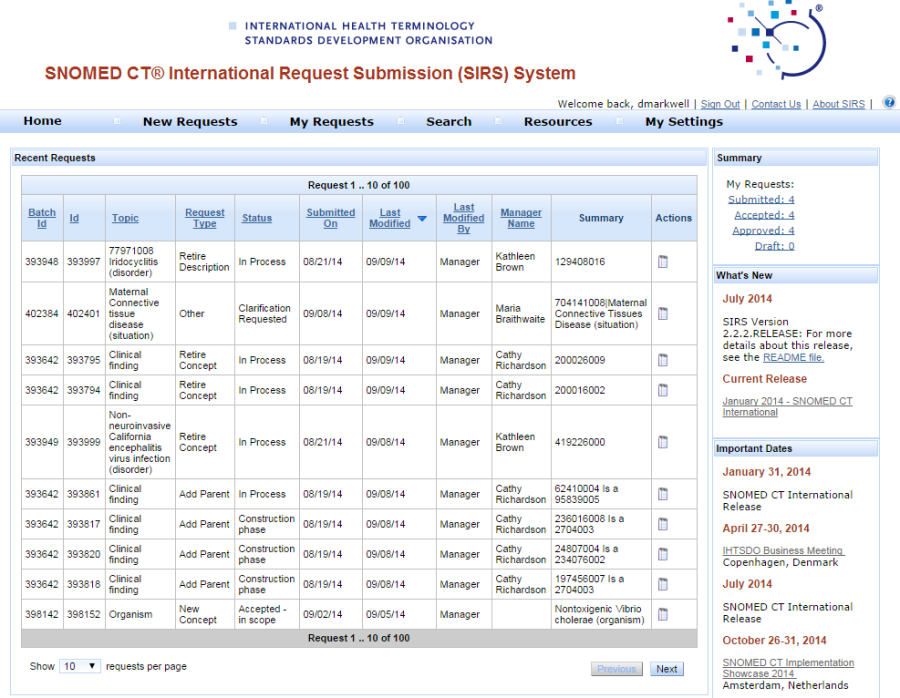900x698 pixels.
Task: View Submitted: 4 requests link
Action: coord(761,200)
